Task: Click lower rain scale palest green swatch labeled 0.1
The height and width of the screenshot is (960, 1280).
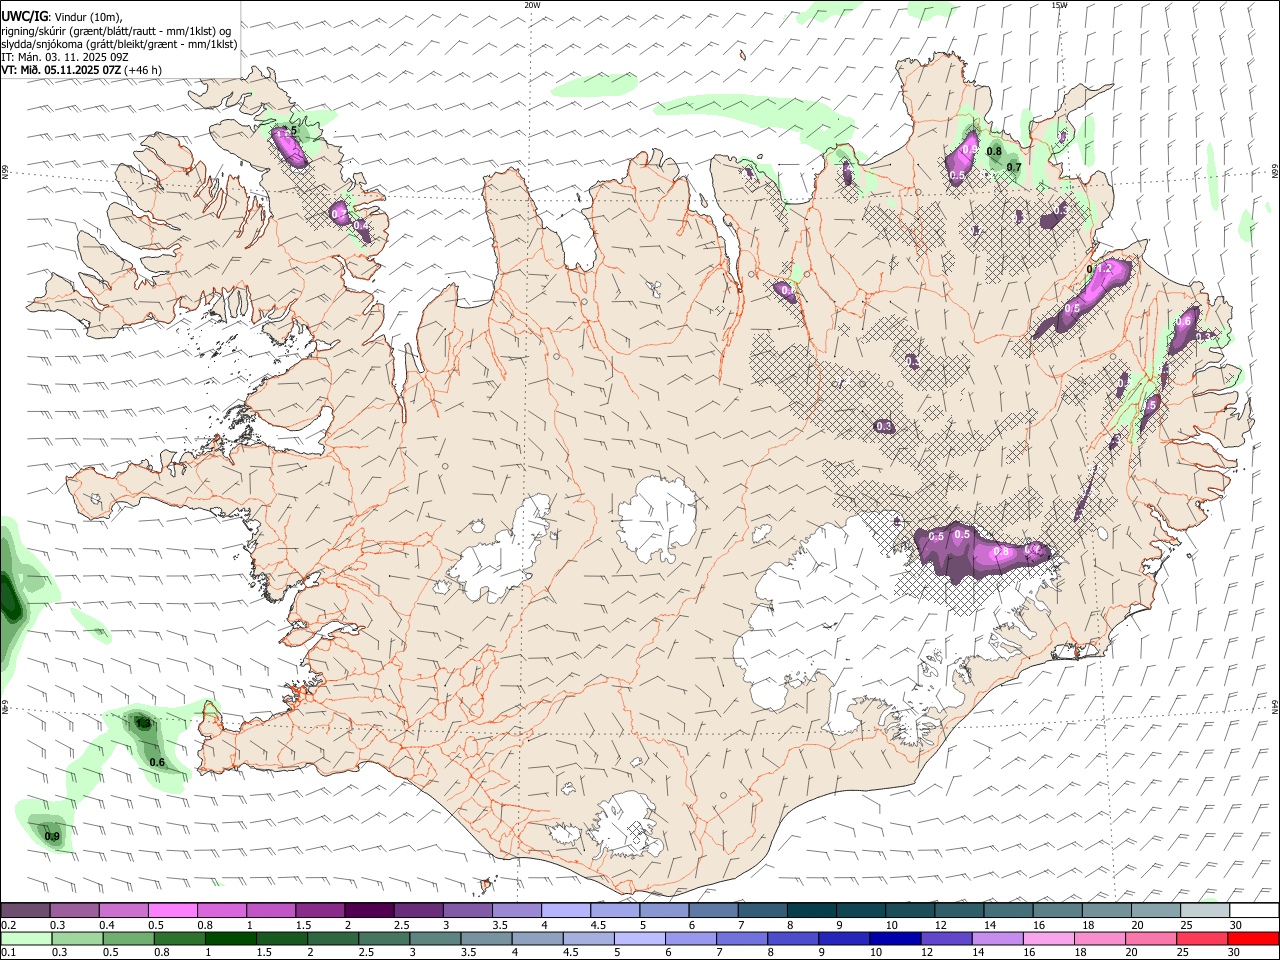Action: (x=26, y=938)
